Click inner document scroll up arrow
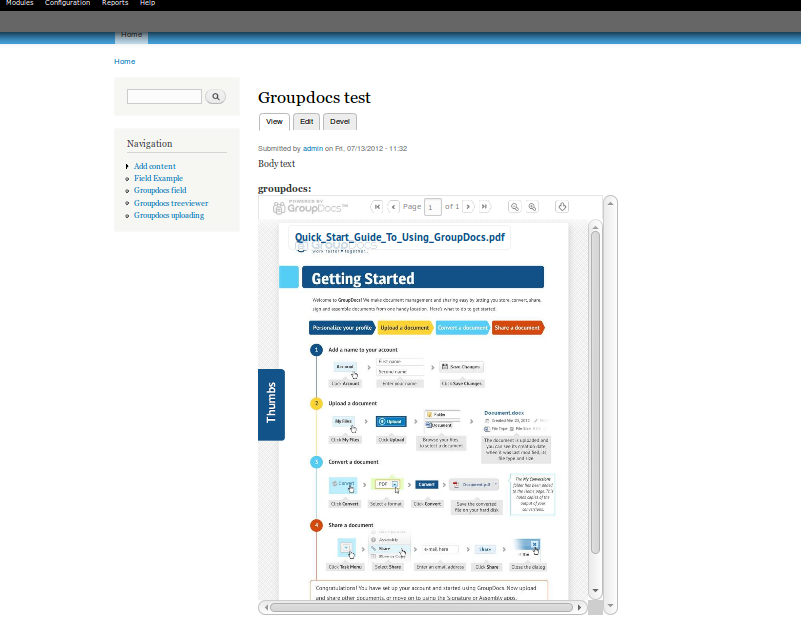Viewport: 801px width, 622px height. [595, 227]
